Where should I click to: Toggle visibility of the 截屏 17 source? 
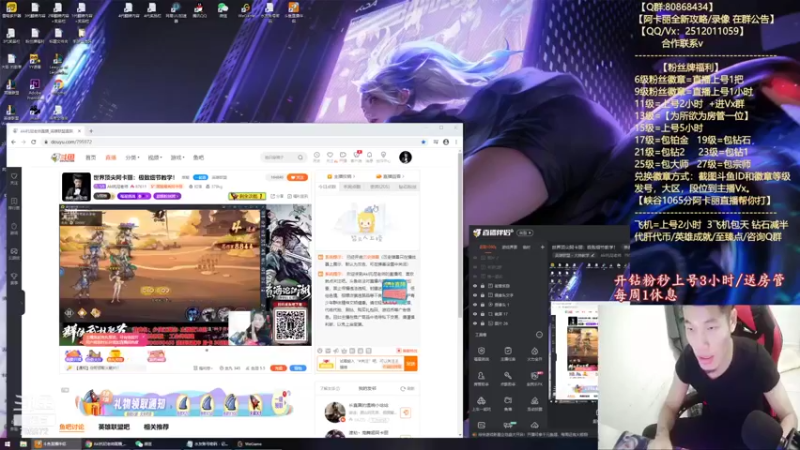point(475,314)
